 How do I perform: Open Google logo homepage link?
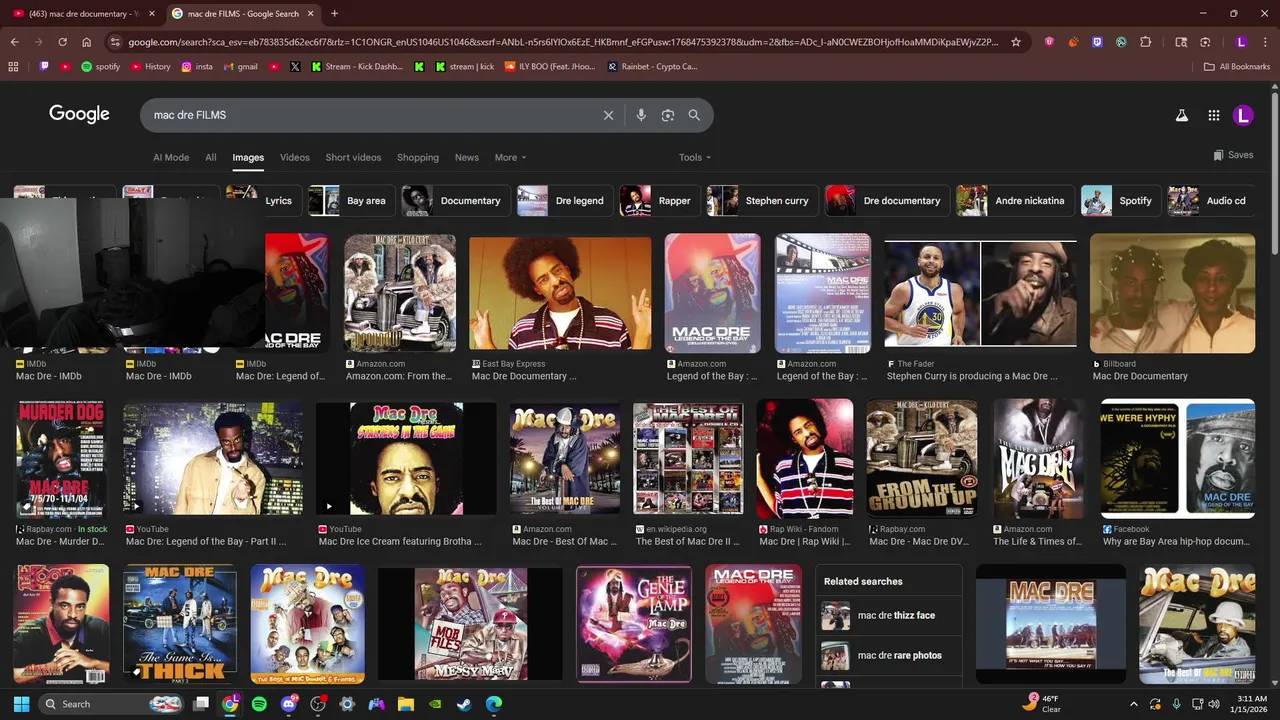point(79,114)
